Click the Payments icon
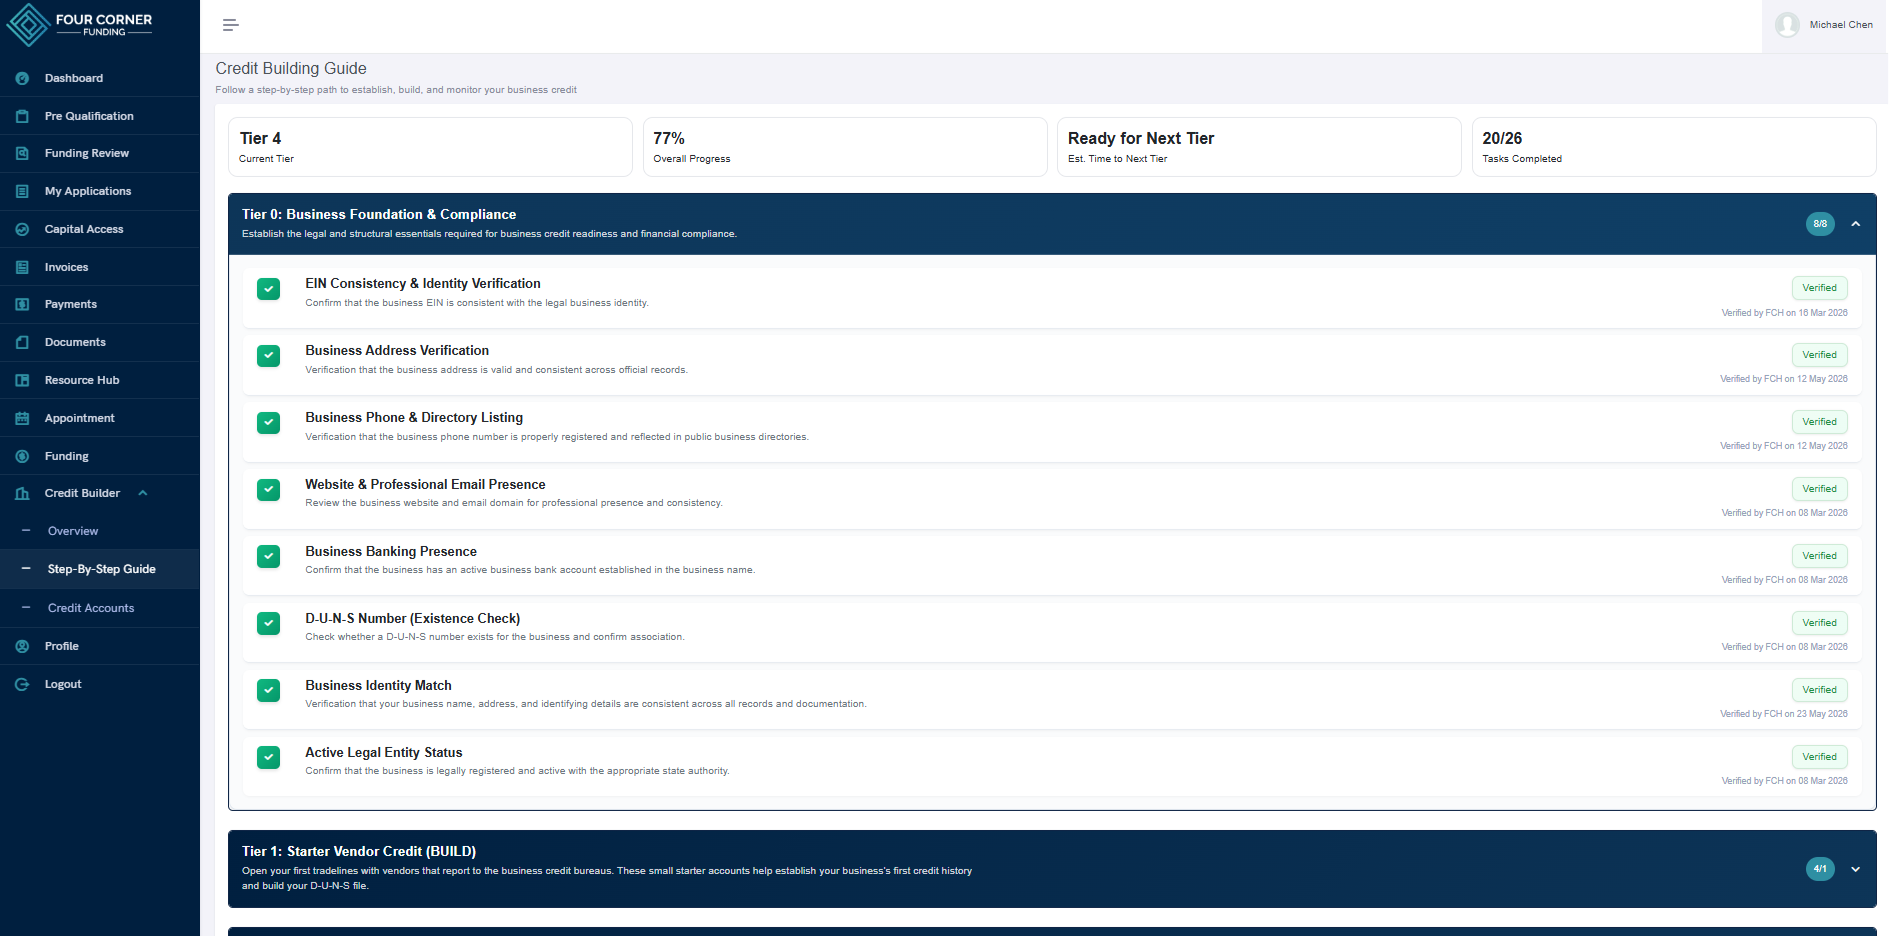This screenshot has height=936, width=1889. tap(22, 304)
